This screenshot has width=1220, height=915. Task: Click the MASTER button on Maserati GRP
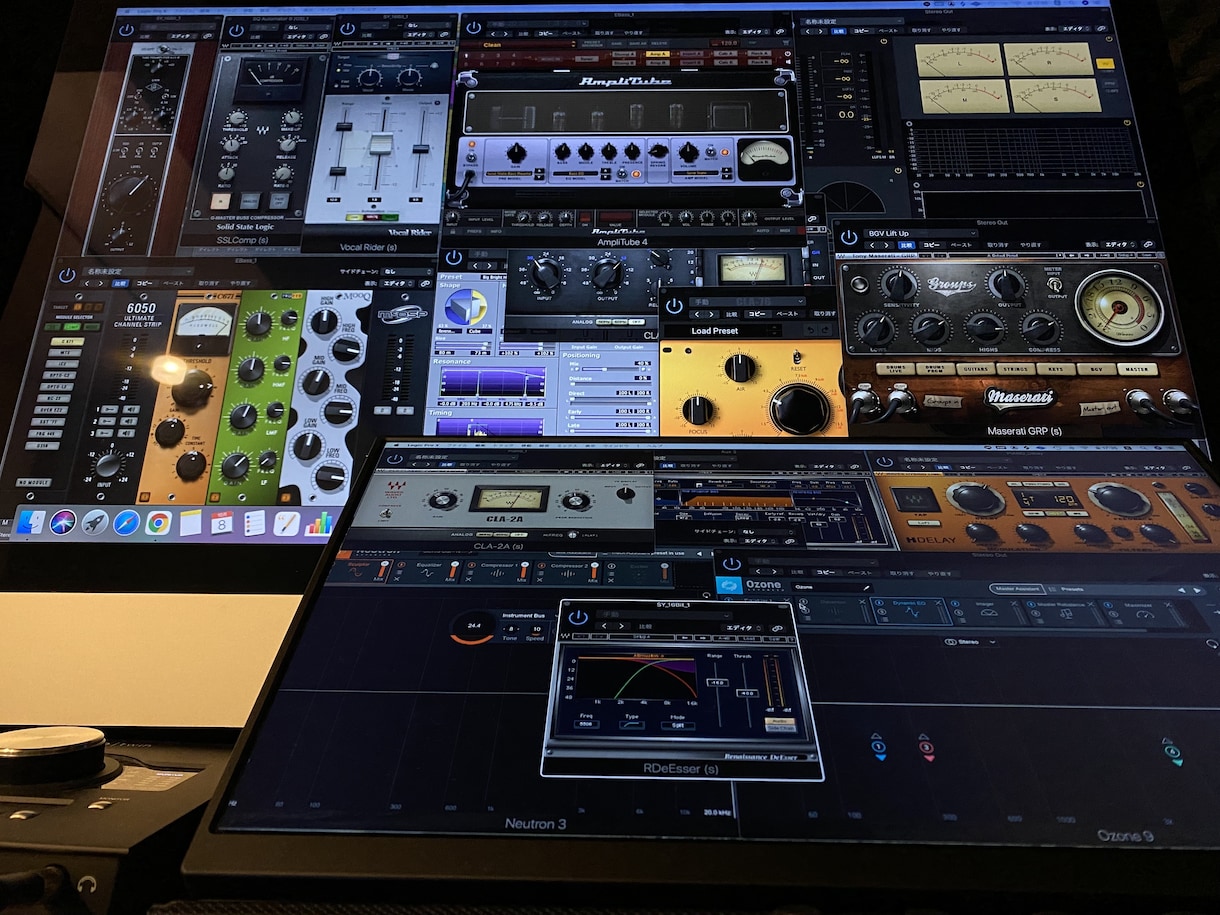[1137, 369]
